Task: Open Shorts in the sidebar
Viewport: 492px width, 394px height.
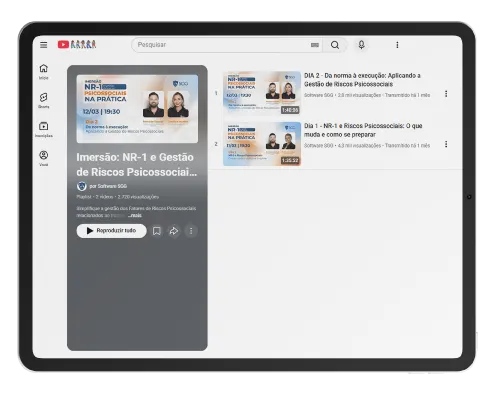Action: click(44, 100)
